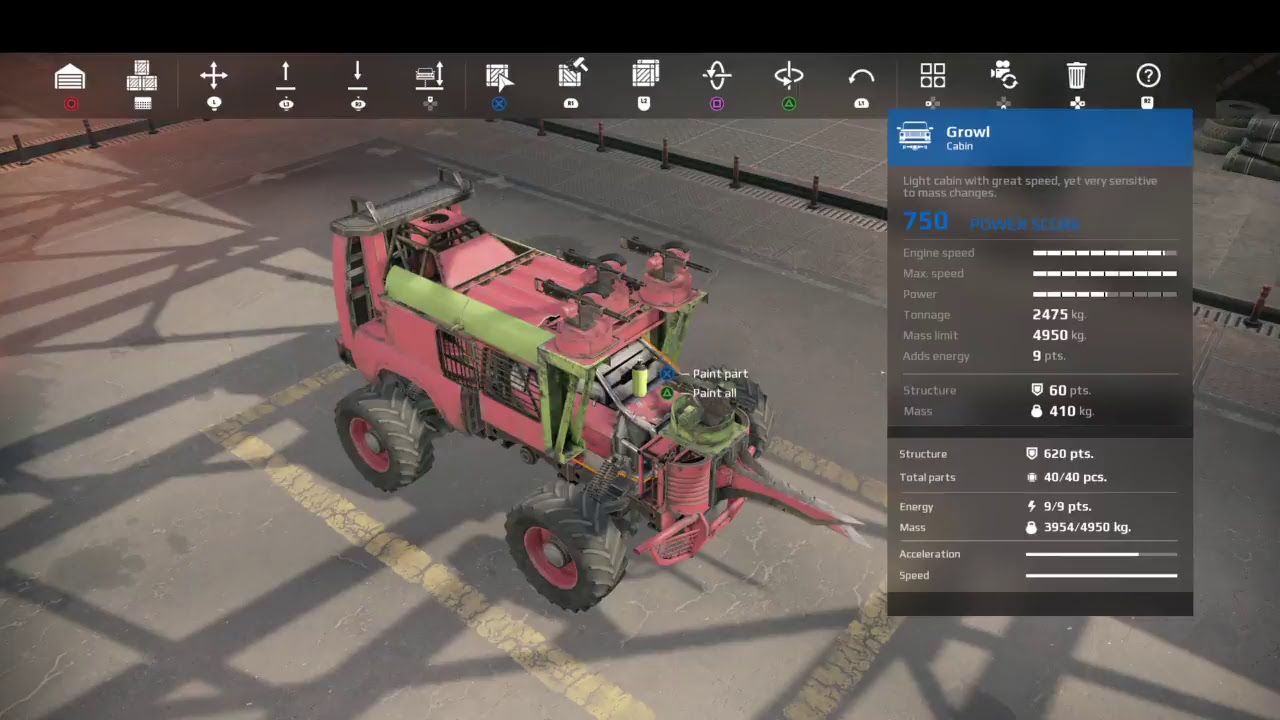Click the undo arrow icon
1280x720 pixels.
point(861,77)
